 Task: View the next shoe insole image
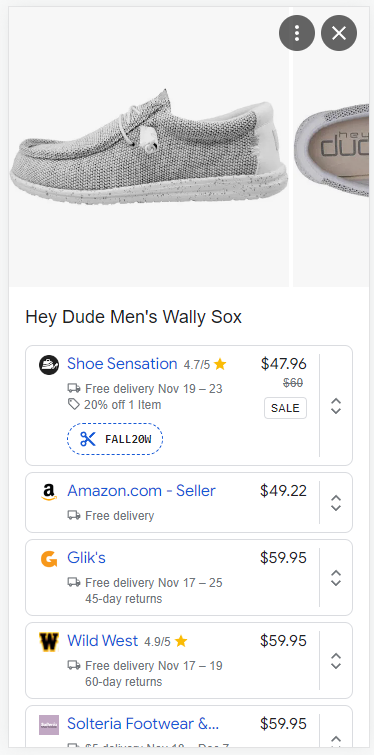pyautogui.click(x=332, y=147)
